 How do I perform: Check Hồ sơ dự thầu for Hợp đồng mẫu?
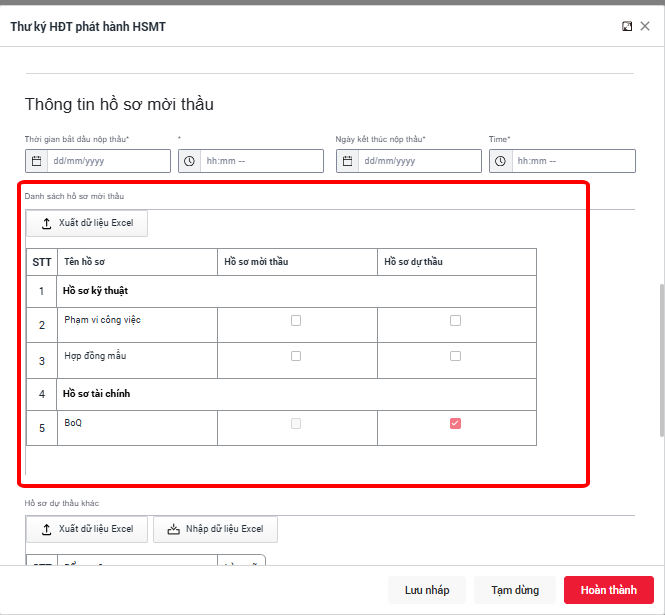456,356
